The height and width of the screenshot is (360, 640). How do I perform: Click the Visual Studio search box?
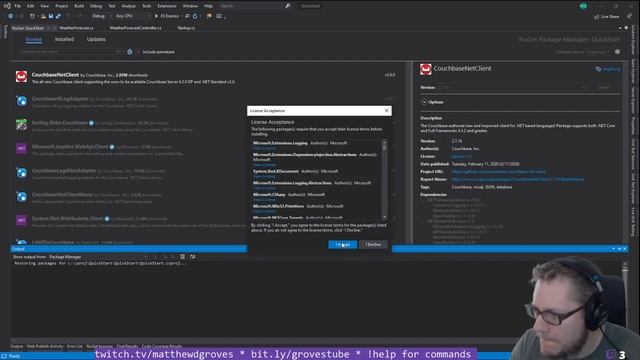tap(255, 6)
